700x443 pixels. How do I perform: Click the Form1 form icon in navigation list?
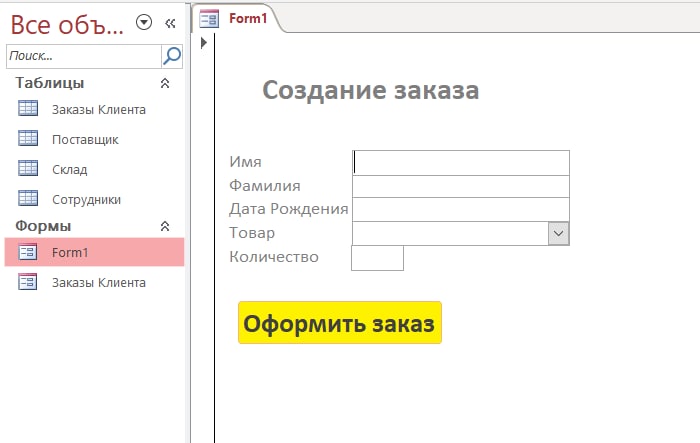pos(28,252)
